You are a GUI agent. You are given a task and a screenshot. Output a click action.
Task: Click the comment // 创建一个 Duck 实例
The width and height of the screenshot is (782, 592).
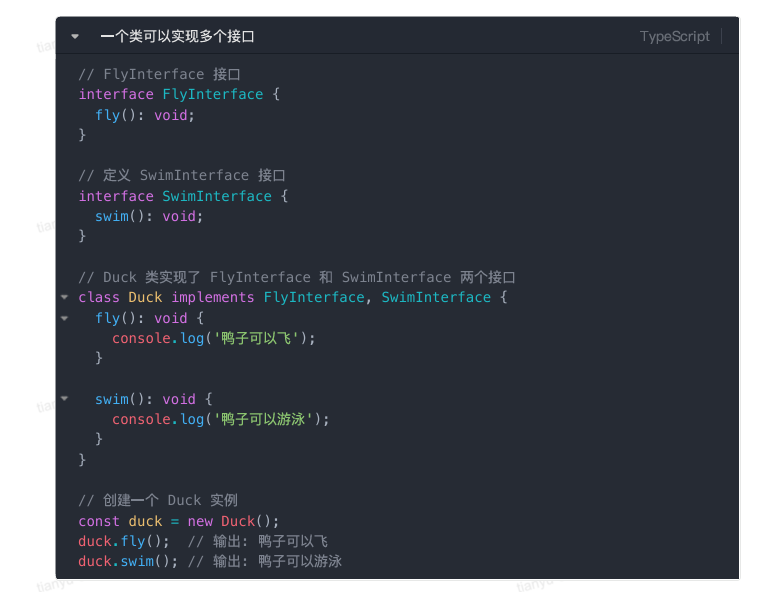click(x=158, y=500)
